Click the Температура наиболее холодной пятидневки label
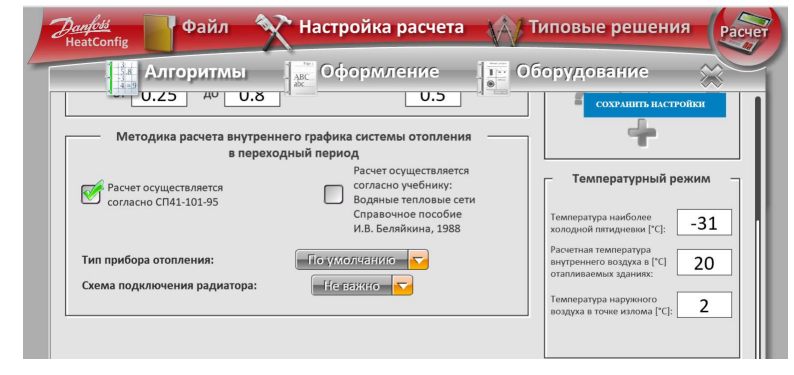This screenshot has width=794, height=375. click(x=608, y=223)
